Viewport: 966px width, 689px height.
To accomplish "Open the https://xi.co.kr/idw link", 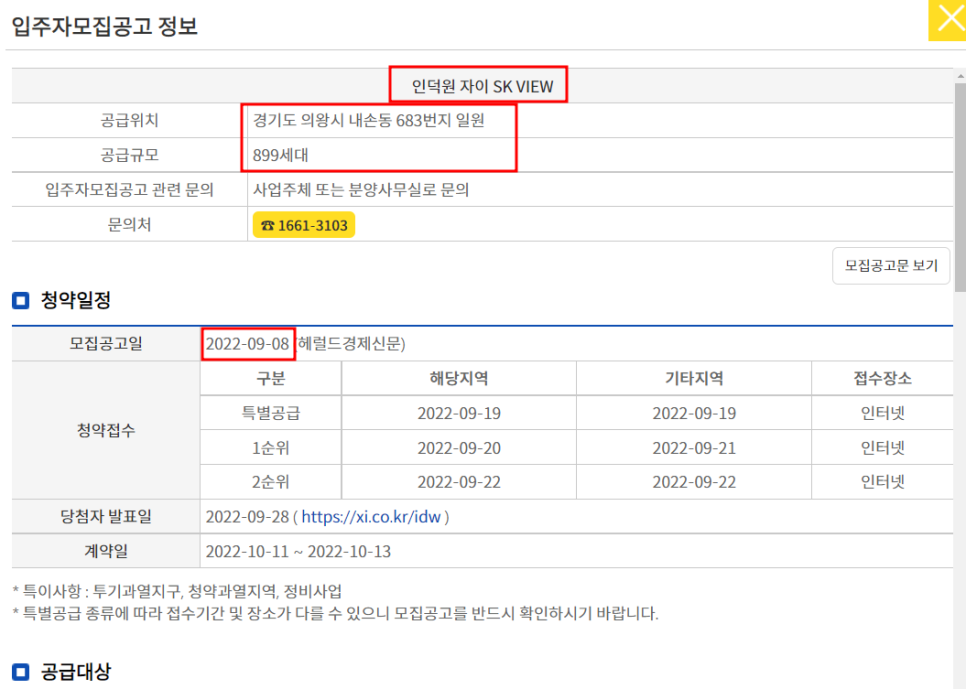I will tap(371, 516).
